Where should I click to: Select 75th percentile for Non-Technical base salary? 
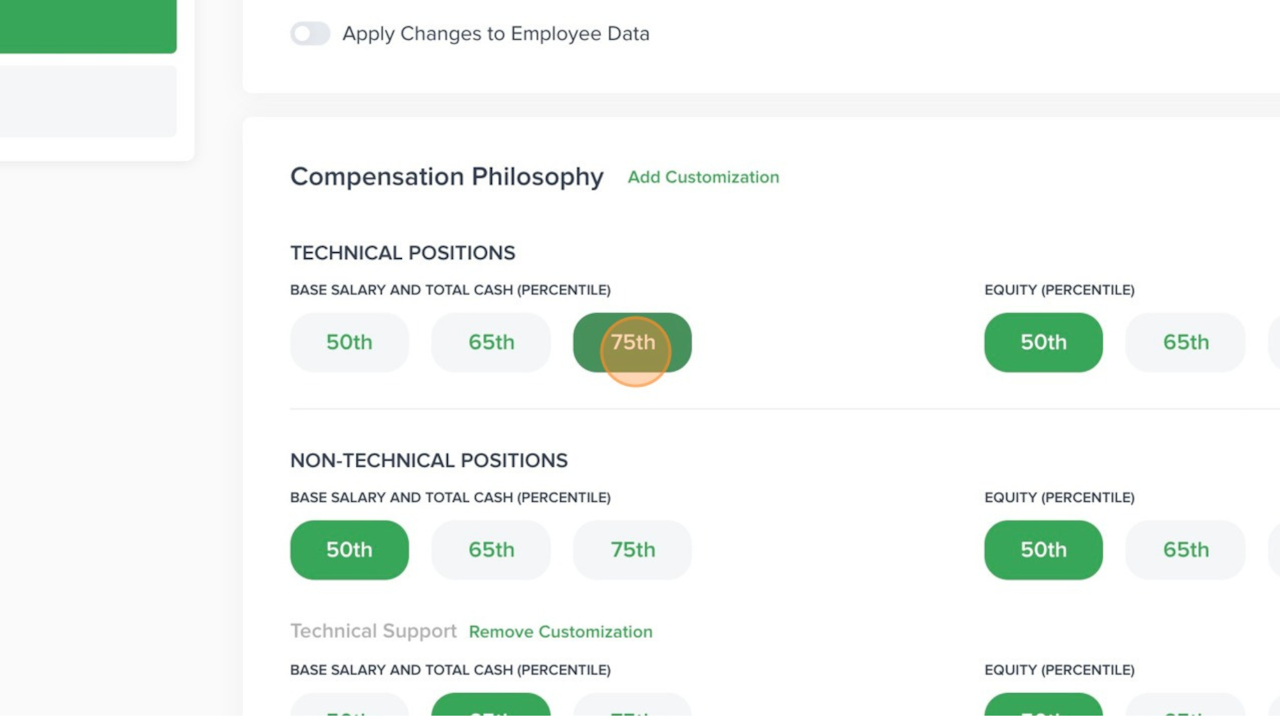pos(632,550)
